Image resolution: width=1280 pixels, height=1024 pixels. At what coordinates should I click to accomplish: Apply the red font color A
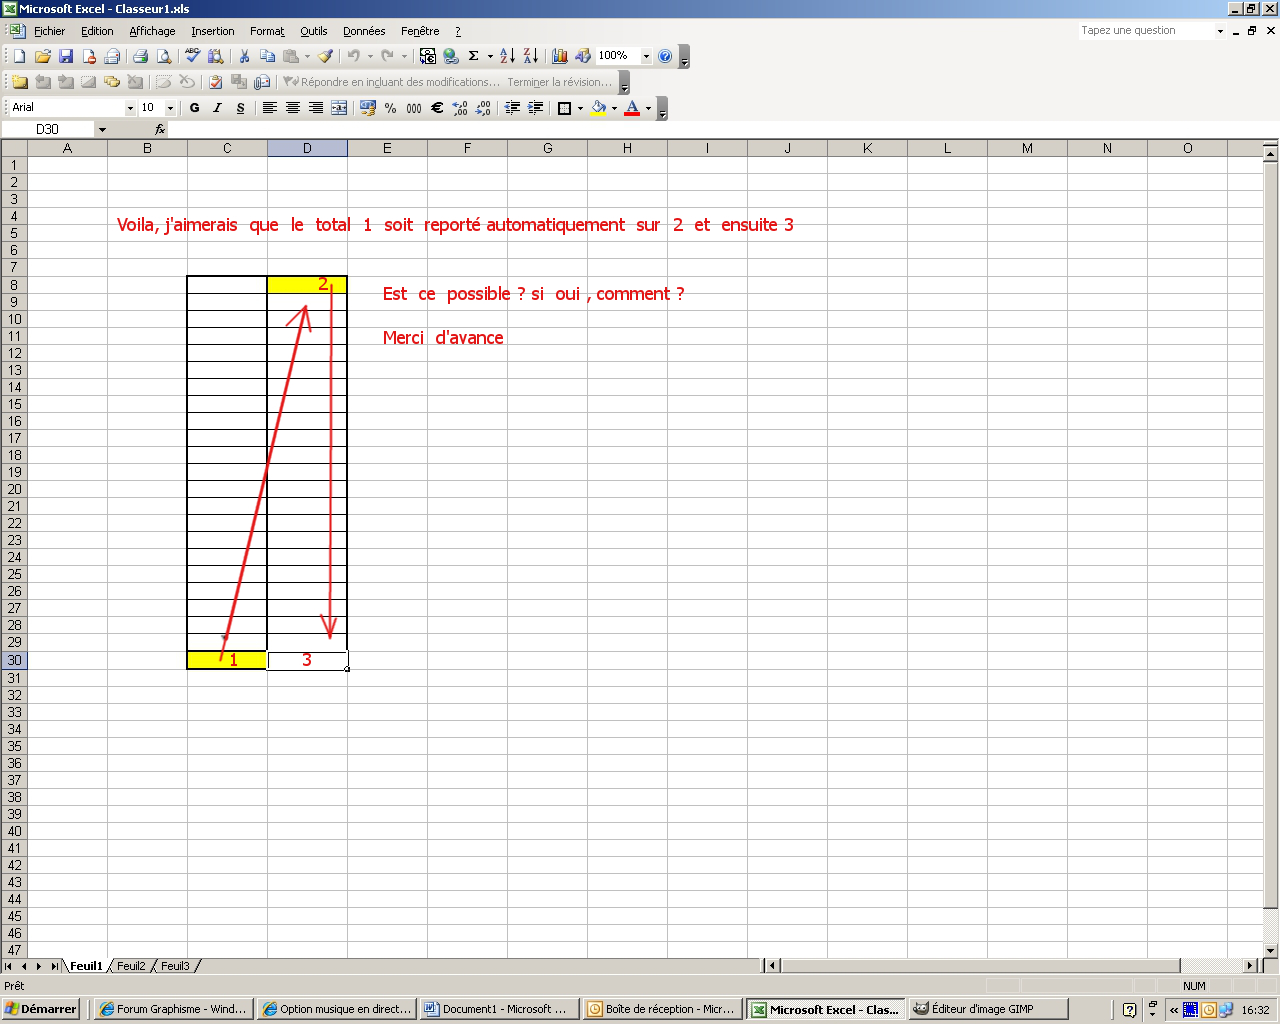(x=632, y=108)
